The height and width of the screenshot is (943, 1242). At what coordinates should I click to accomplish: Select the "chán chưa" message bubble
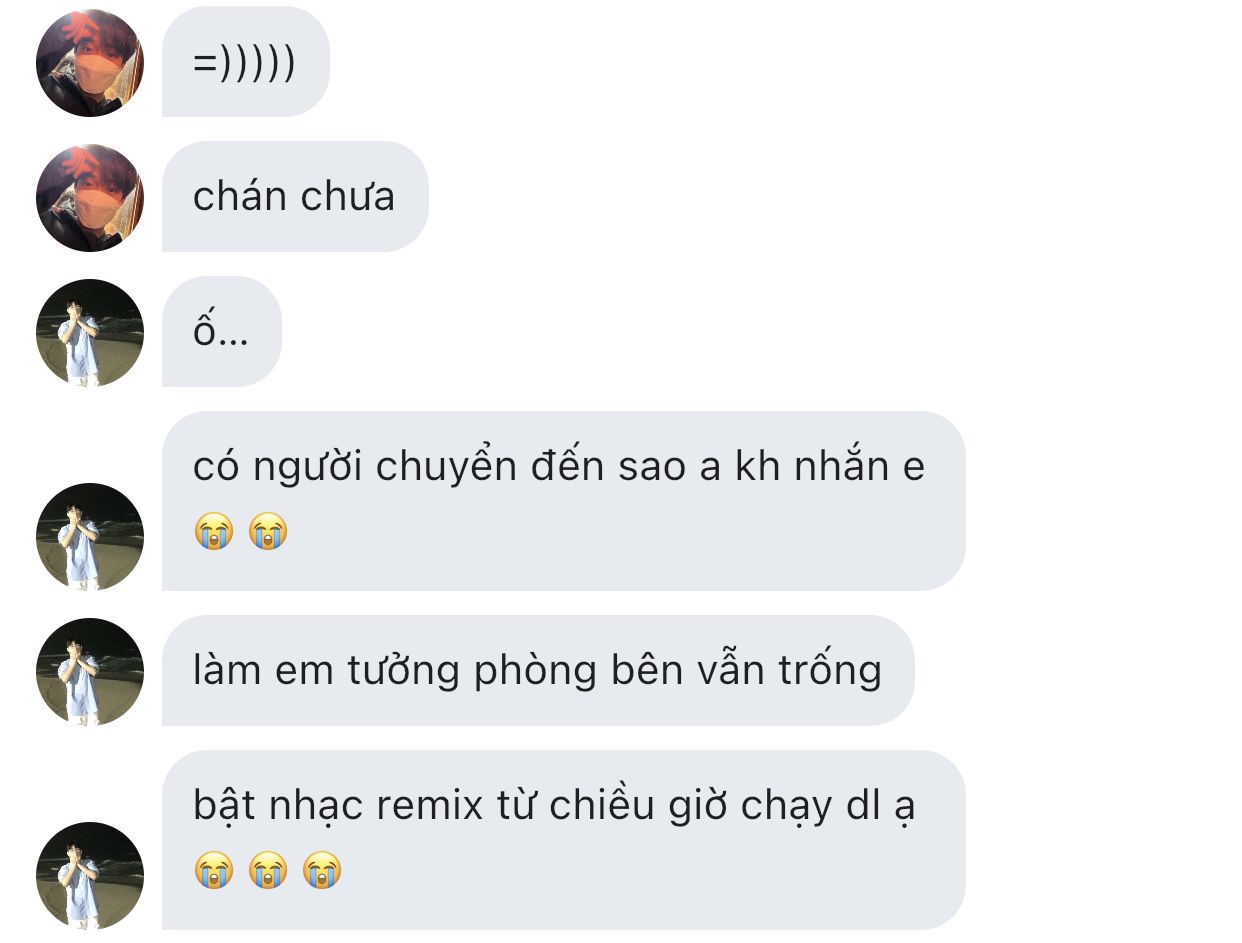(295, 197)
